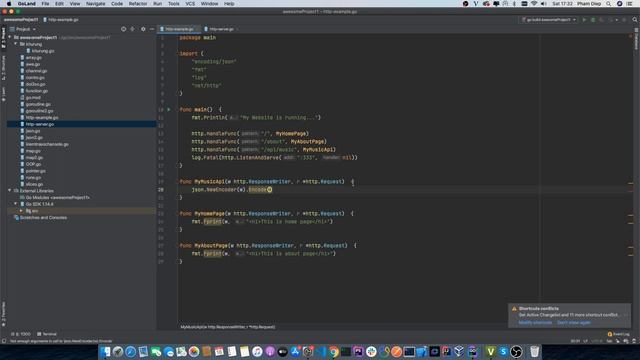
Task: Click the editor error stripe marker near line 20
Action: click(x=631, y=190)
